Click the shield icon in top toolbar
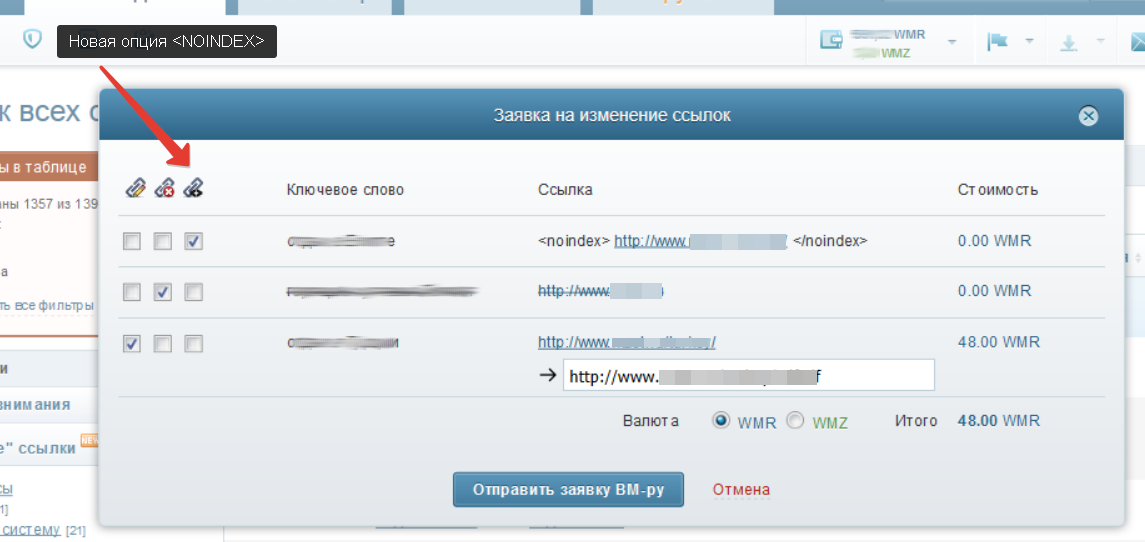The height and width of the screenshot is (542, 1145). tap(32, 39)
